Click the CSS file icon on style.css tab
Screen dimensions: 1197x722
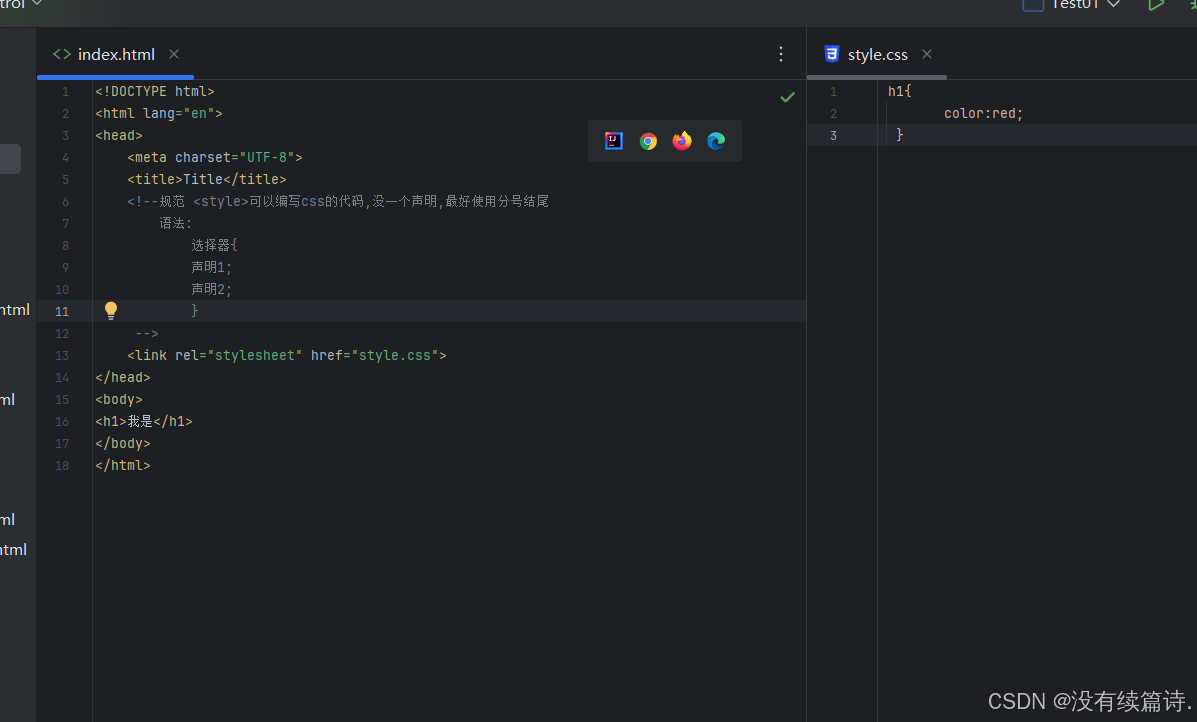click(832, 54)
